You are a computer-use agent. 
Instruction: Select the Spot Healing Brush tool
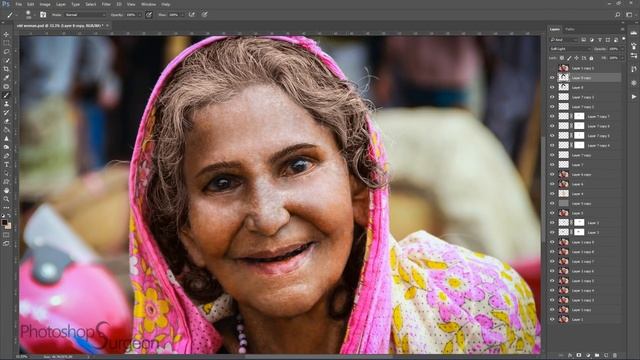[x=6, y=87]
